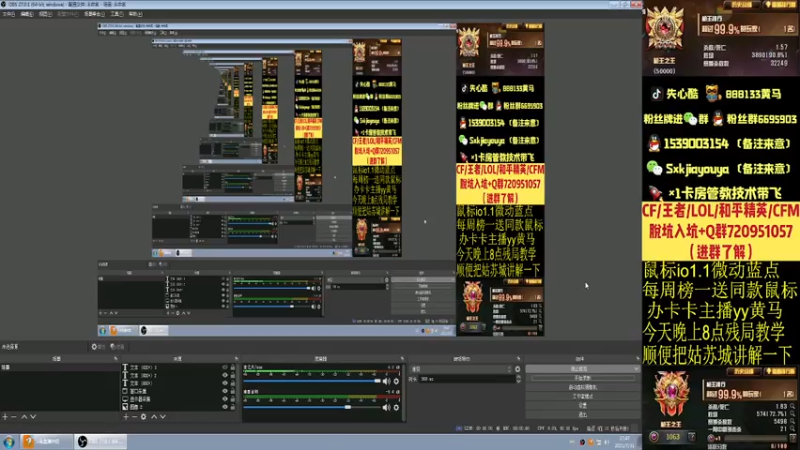Undock the Scenes panel via header icon
Viewport: 800px width, 450px height.
115,359
